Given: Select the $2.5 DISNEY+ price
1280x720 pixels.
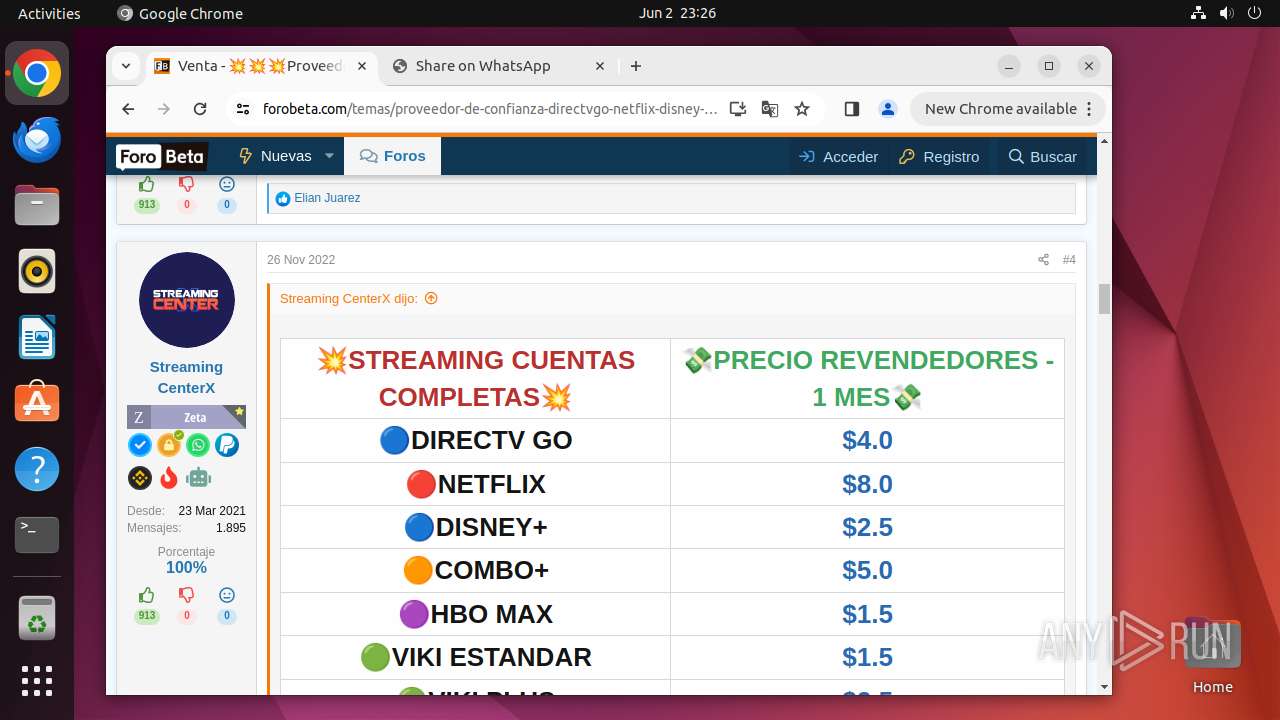Looking at the screenshot, I should (x=867, y=527).
